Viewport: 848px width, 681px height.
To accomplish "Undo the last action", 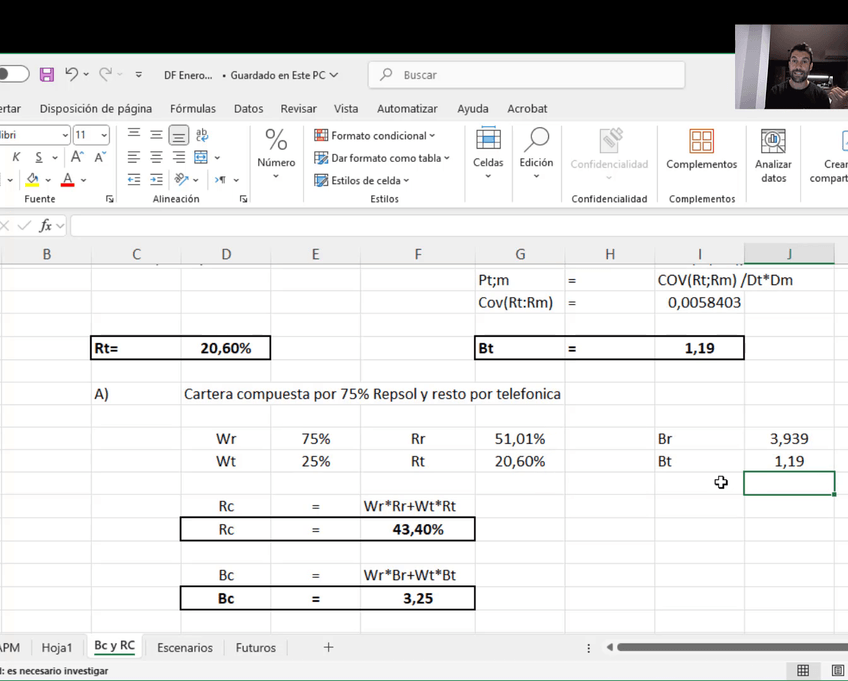I will [71, 75].
